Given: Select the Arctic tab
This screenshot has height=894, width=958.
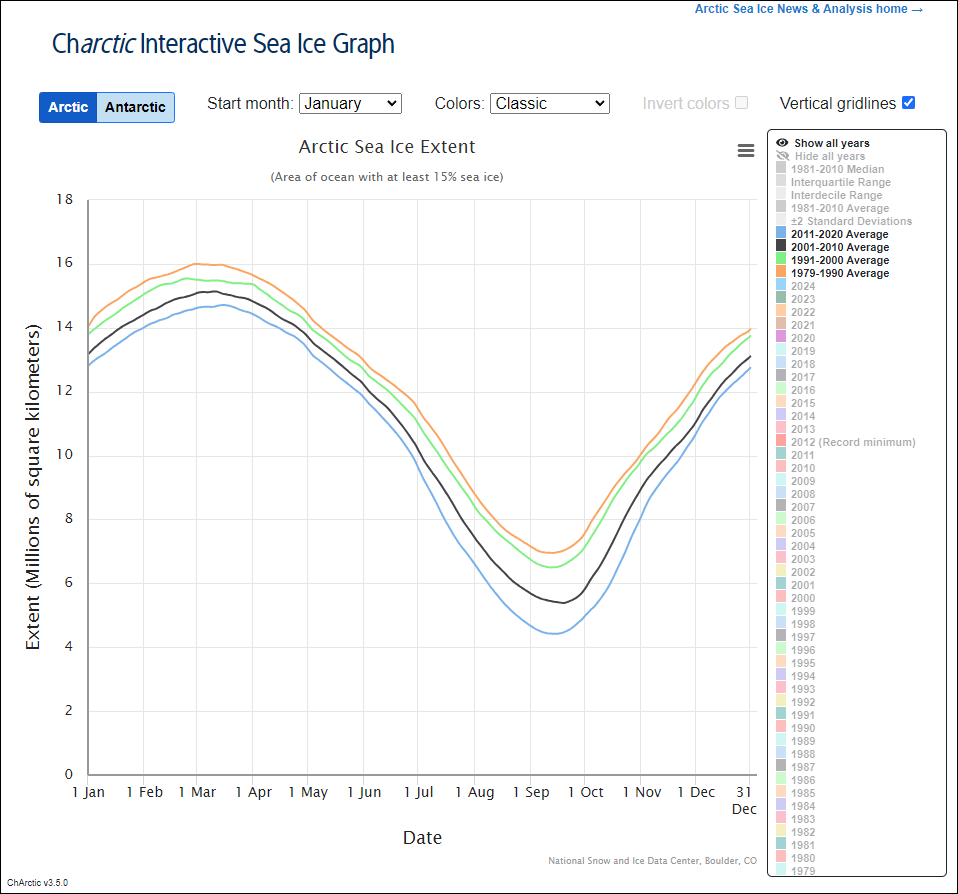Looking at the screenshot, I should [68, 107].
